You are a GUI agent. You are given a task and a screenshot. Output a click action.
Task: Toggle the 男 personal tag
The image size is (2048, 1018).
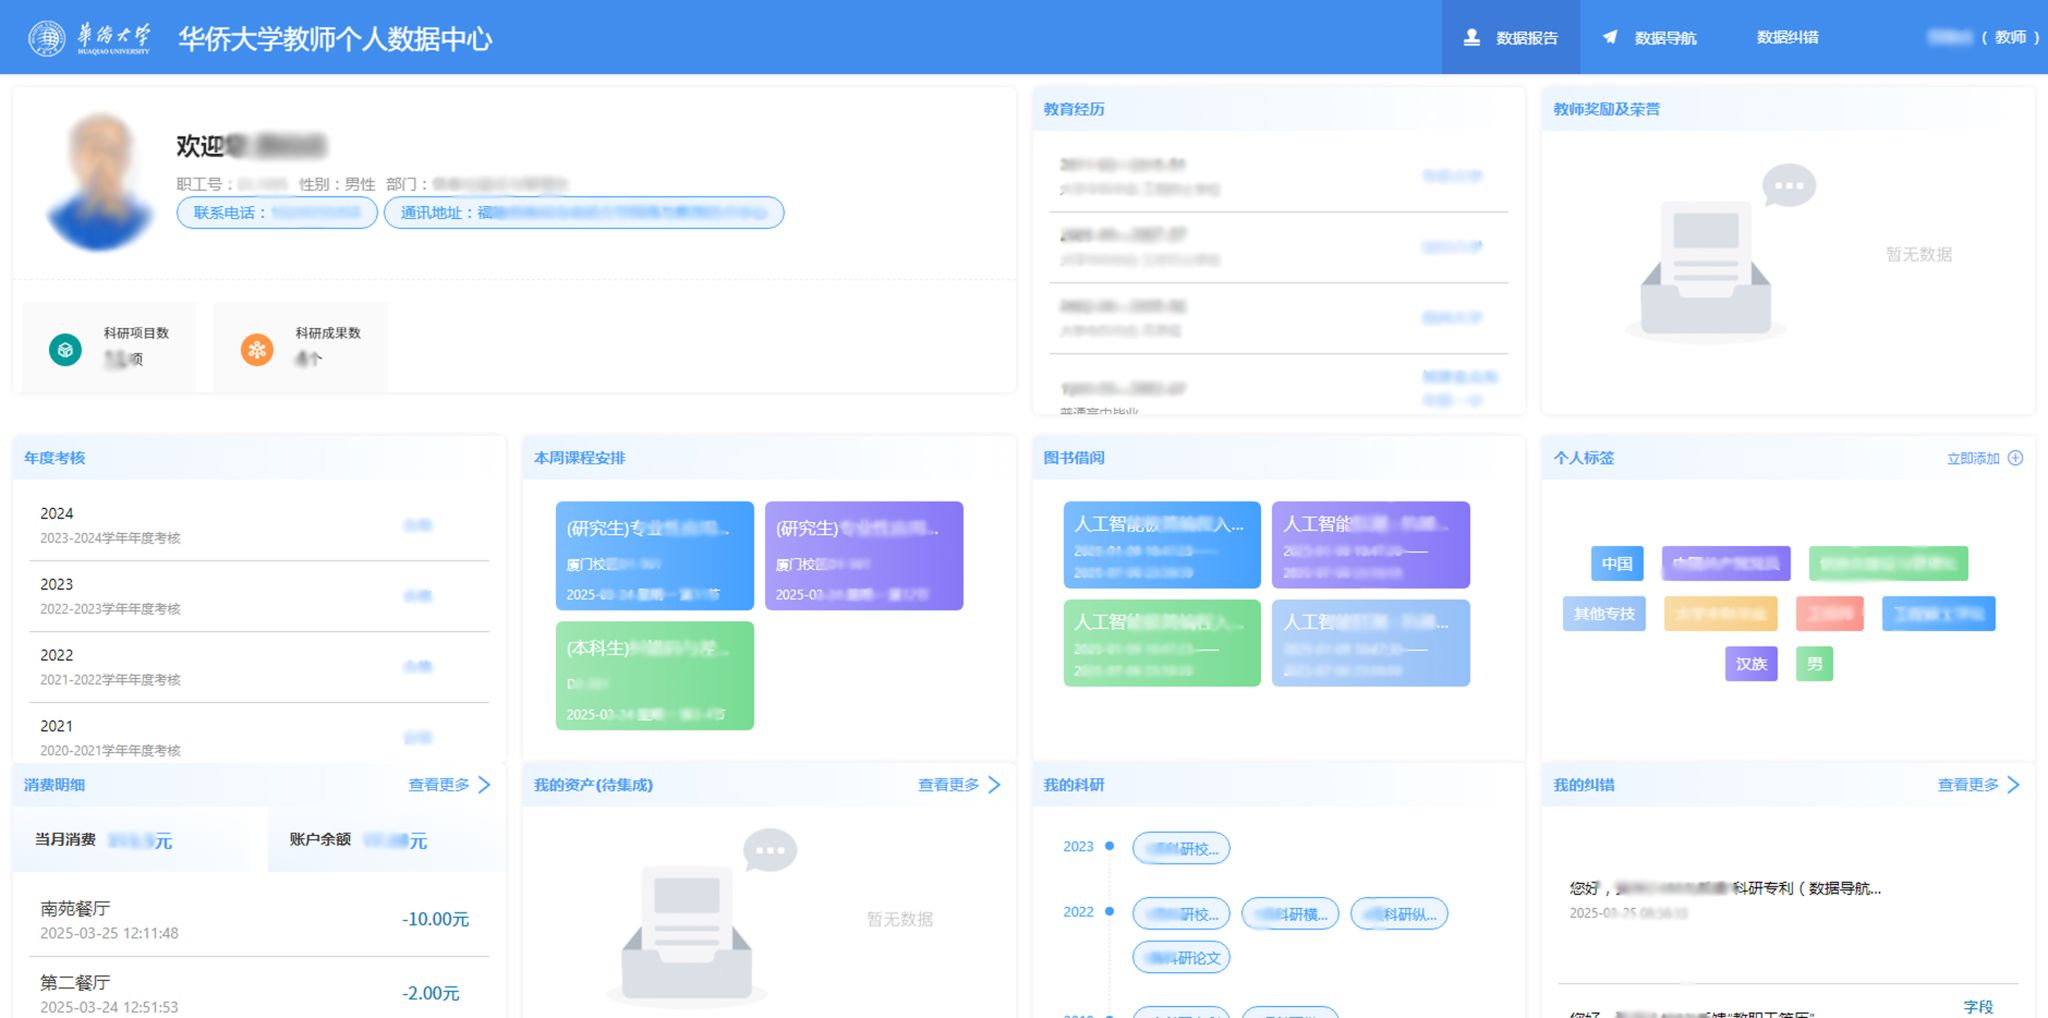pyautogui.click(x=1814, y=664)
